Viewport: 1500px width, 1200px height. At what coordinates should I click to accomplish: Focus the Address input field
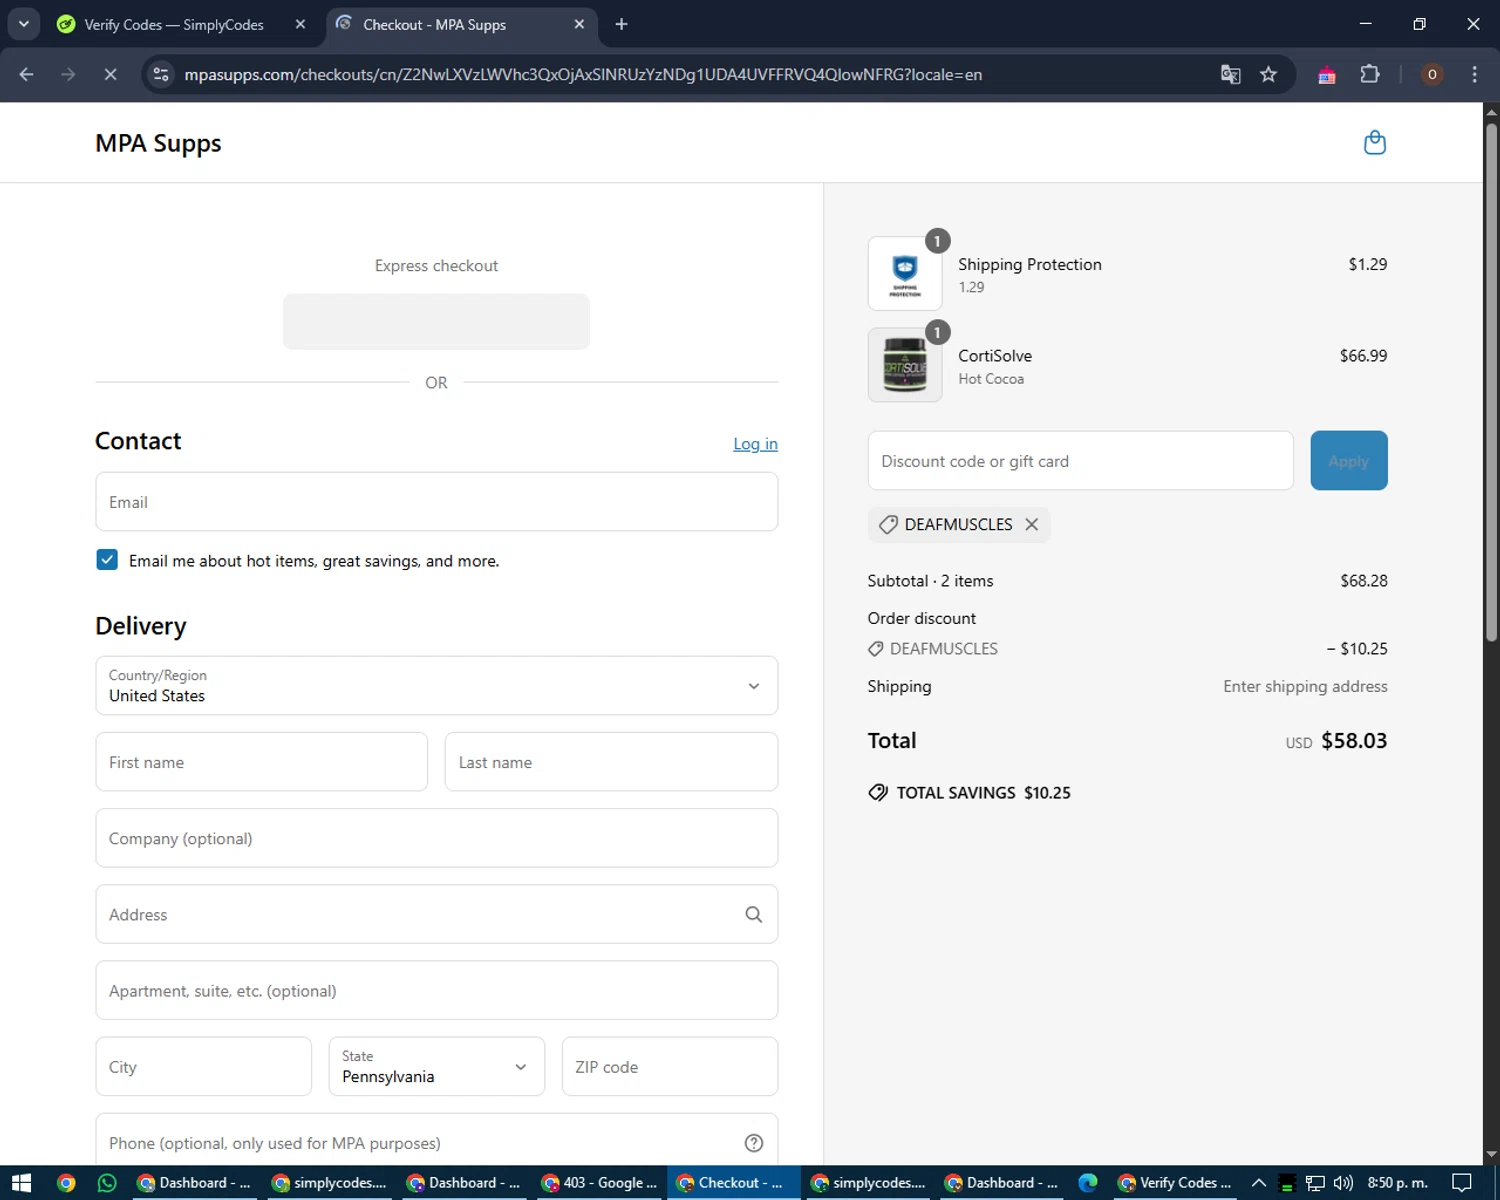coord(437,914)
